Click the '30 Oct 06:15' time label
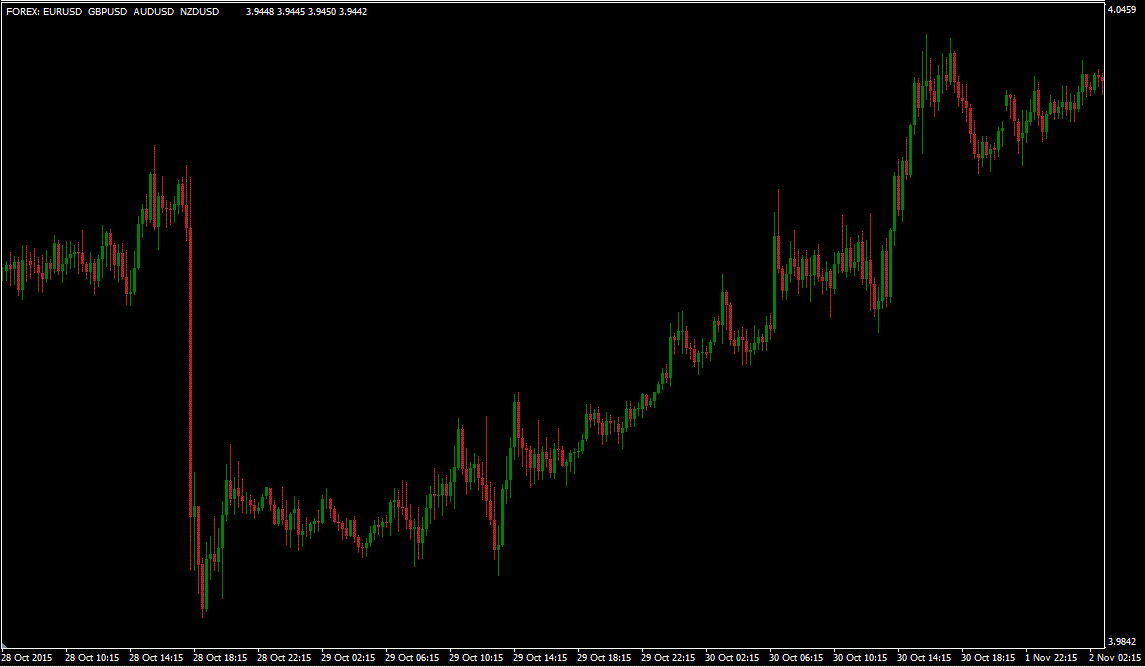The height and width of the screenshot is (667, 1145). click(x=797, y=658)
